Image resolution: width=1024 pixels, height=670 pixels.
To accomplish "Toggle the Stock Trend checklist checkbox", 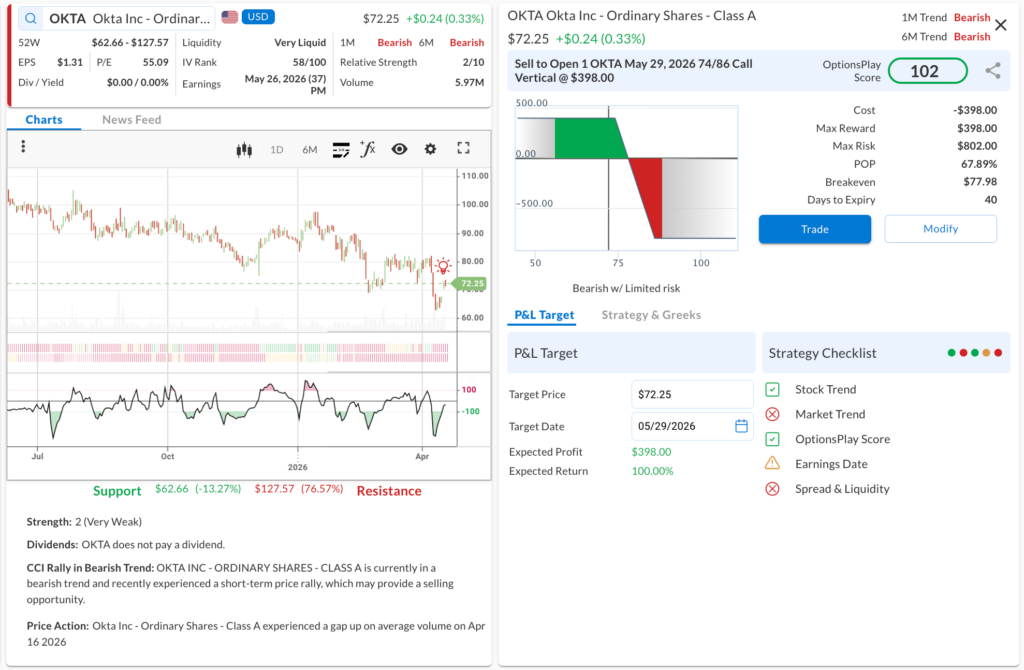I will click(772, 390).
